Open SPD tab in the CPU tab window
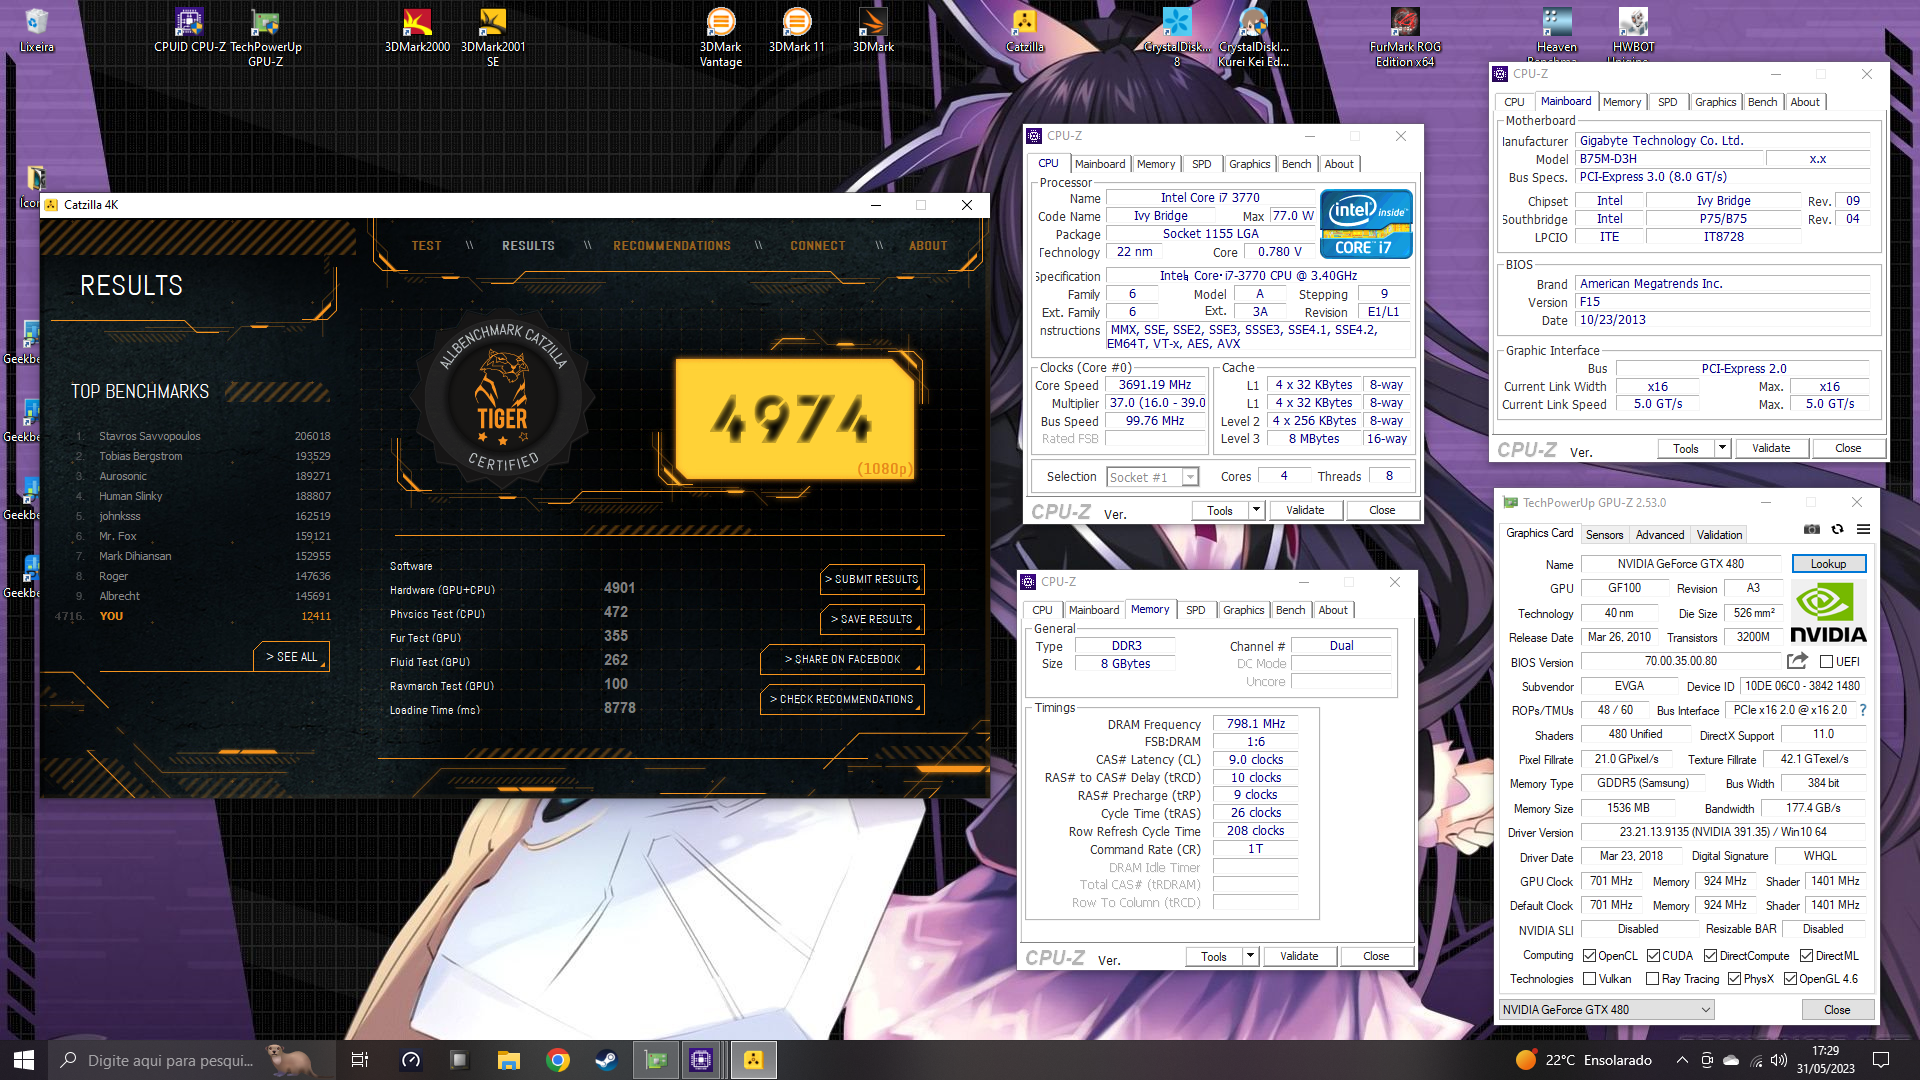Screen dimensions: 1920x1080 point(1201,164)
